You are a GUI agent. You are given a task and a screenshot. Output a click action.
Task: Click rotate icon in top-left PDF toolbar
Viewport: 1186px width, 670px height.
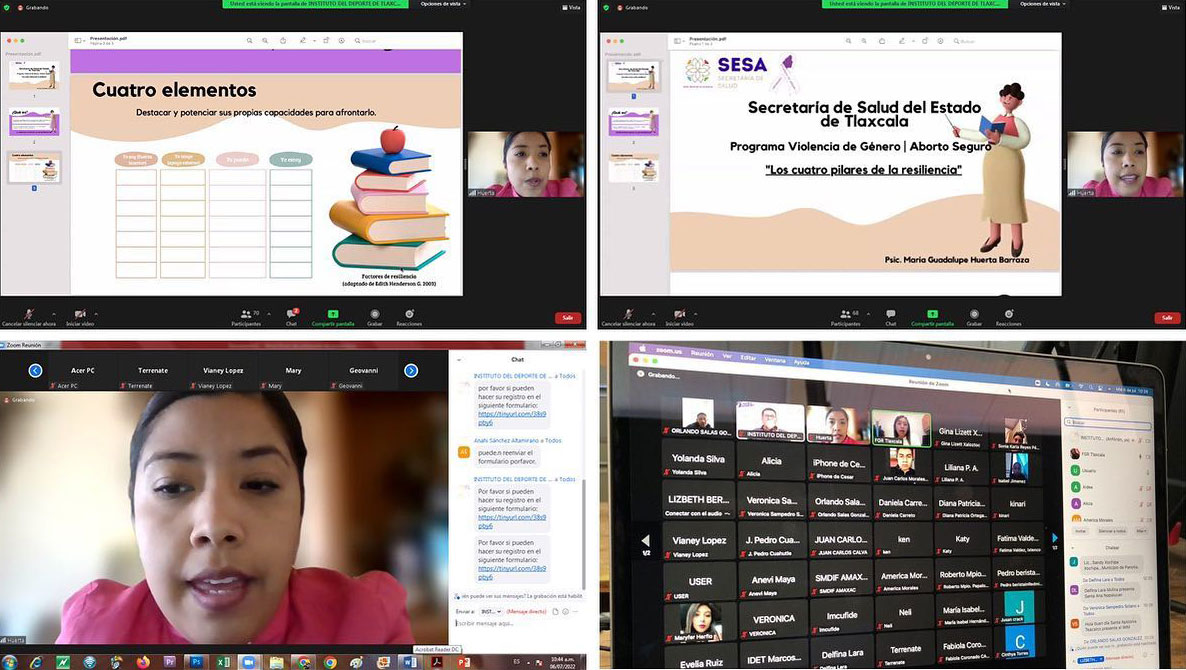[x=326, y=41]
